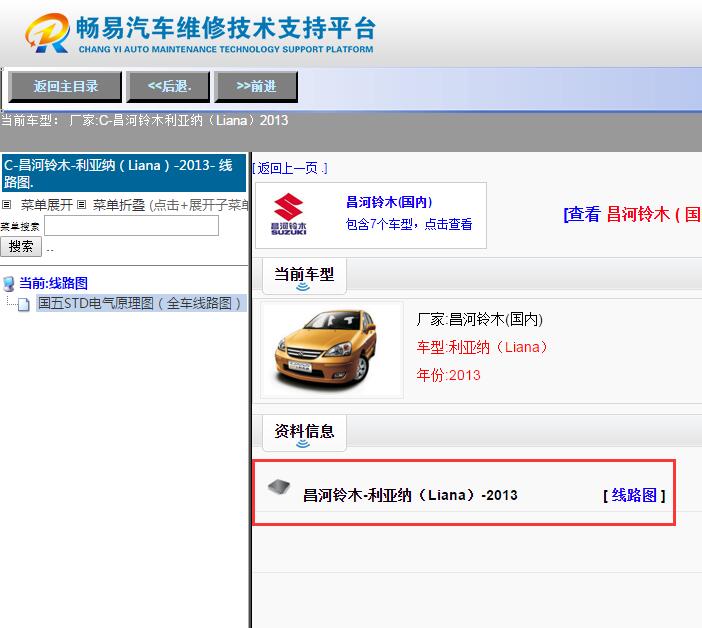Image resolution: width=702 pixels, height=628 pixels.
Task: Click the 当前车型 breadcrumb text at the top
Action: [x=144, y=120]
